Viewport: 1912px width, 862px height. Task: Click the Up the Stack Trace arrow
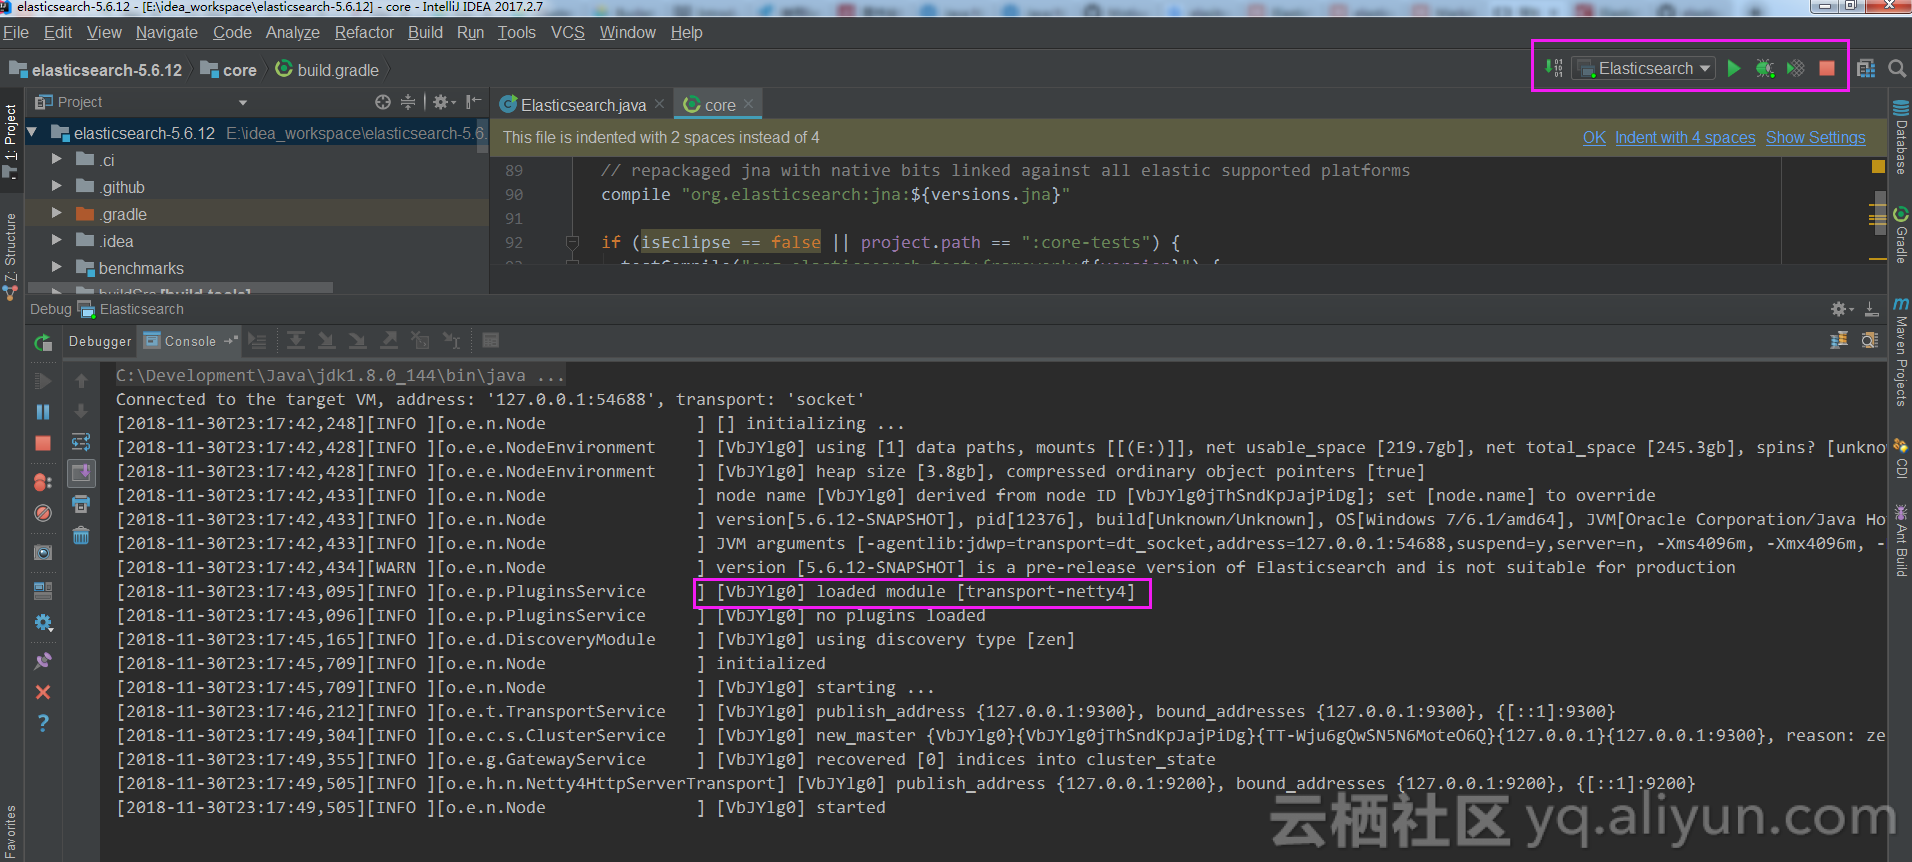(81, 381)
